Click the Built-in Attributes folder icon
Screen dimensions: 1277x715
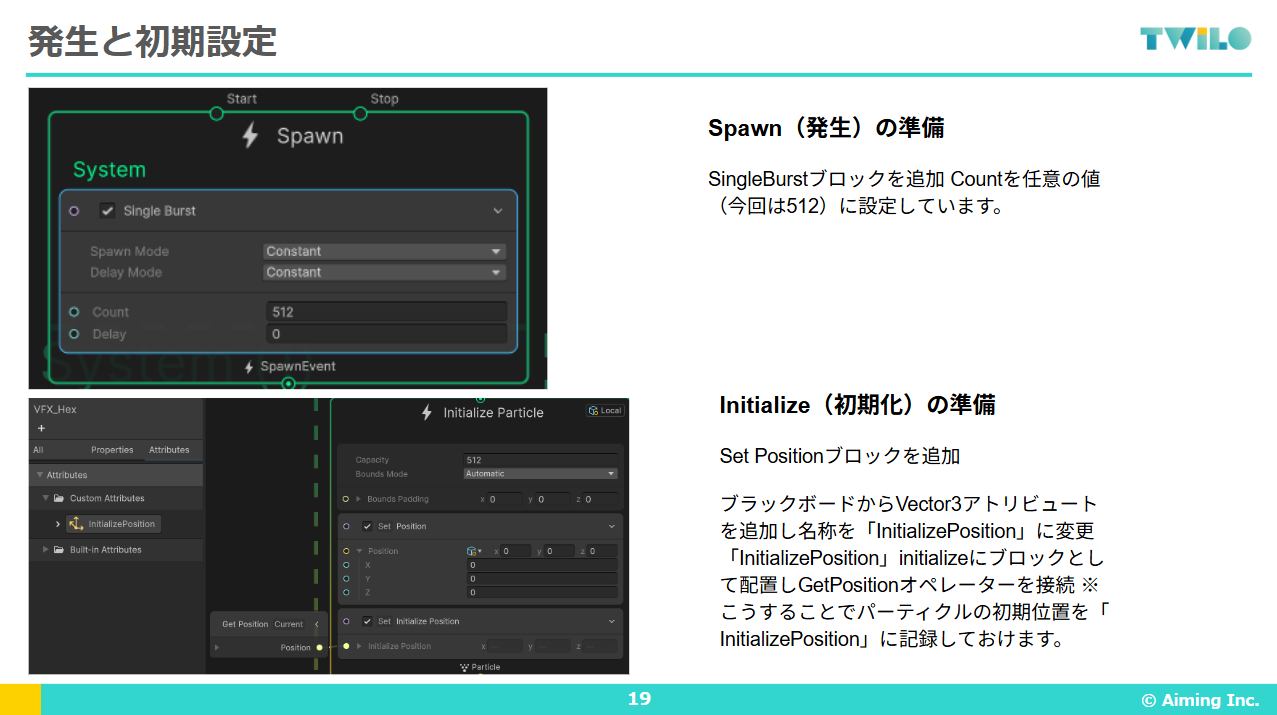click(59, 550)
